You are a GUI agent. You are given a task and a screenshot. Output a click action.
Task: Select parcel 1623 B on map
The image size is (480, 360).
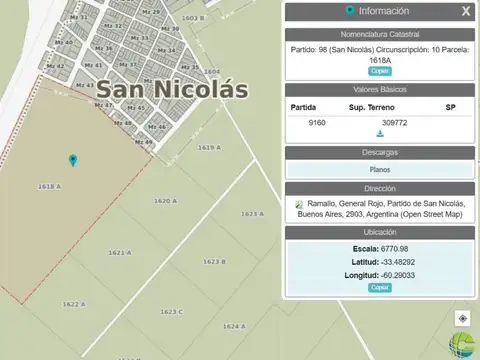(x=214, y=262)
